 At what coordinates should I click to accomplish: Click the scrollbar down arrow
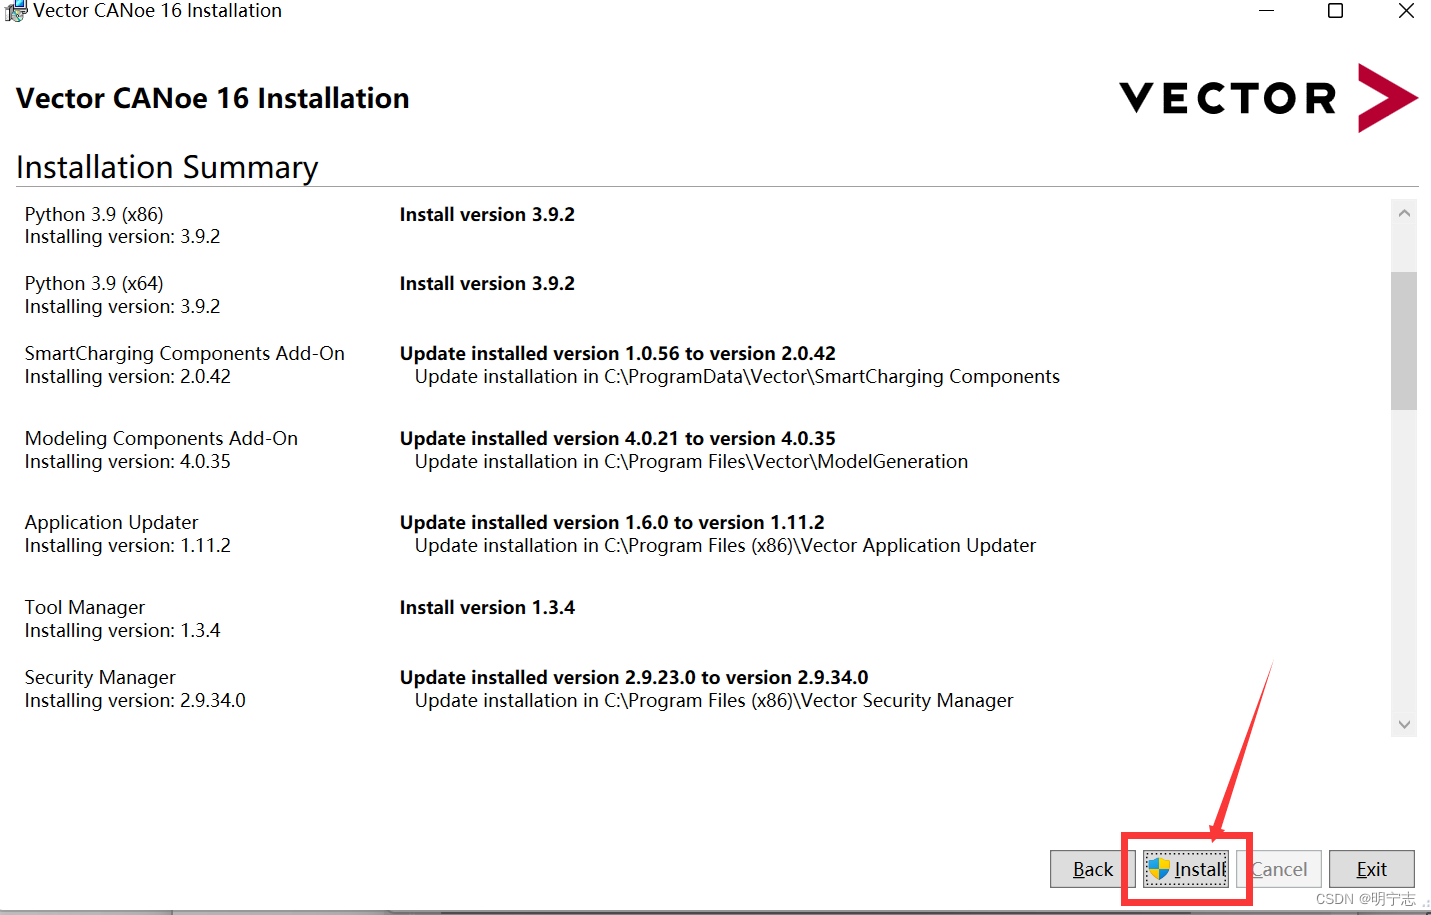point(1404,724)
